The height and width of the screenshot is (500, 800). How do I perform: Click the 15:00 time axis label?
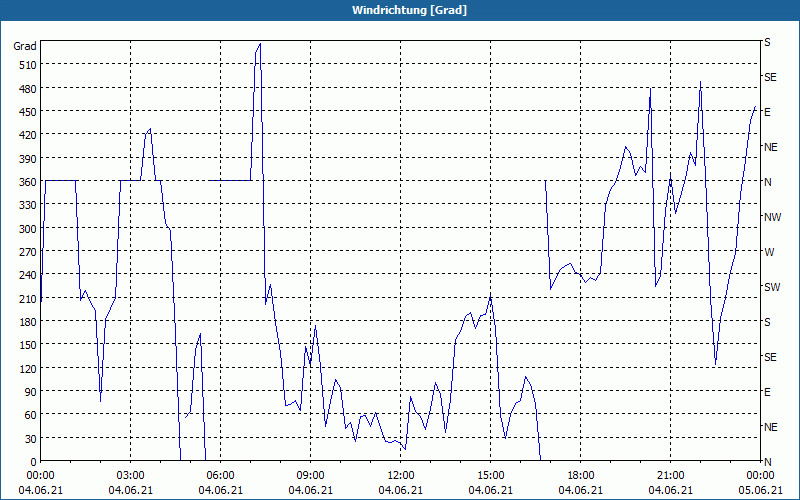490,476
